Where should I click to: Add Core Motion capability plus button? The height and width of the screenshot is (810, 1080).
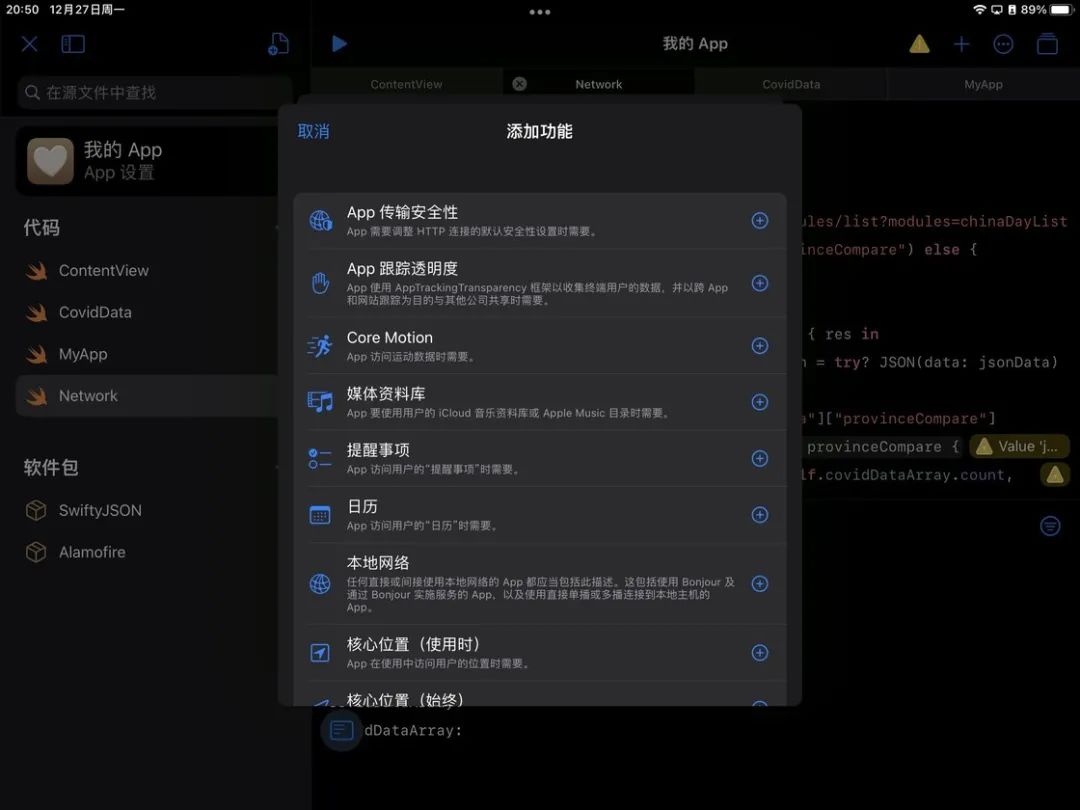click(760, 346)
